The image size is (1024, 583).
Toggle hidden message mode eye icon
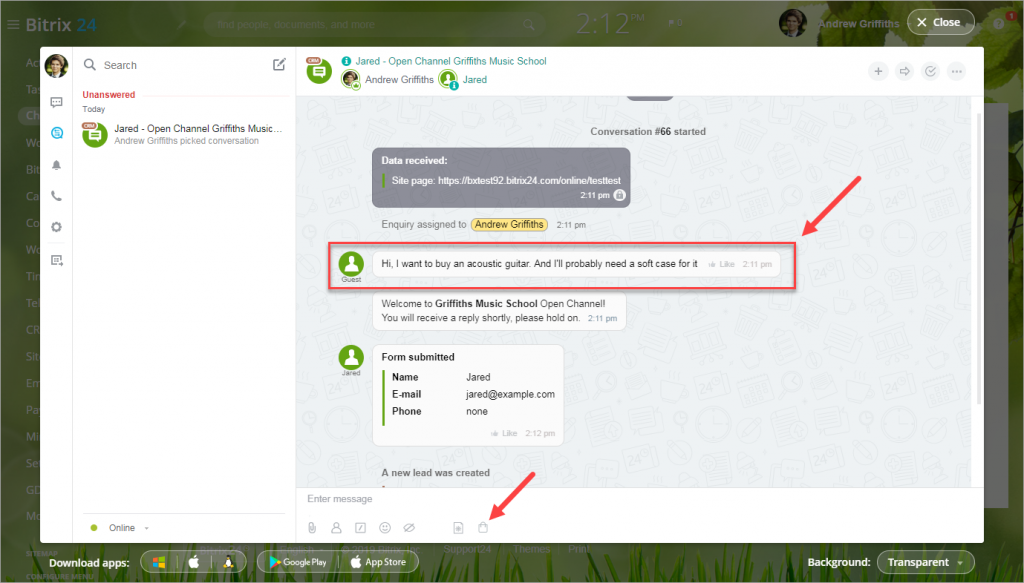tap(409, 528)
